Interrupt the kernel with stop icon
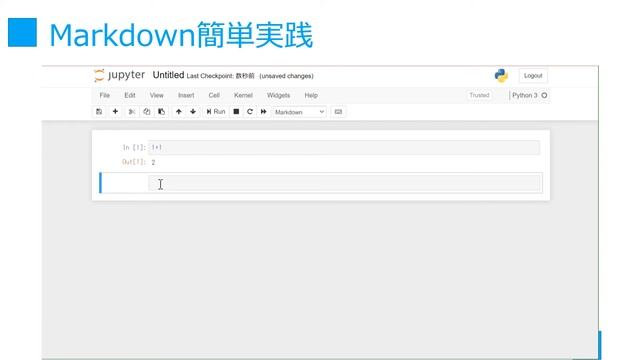Image resolution: width=640 pixels, height=360 pixels. [236, 111]
